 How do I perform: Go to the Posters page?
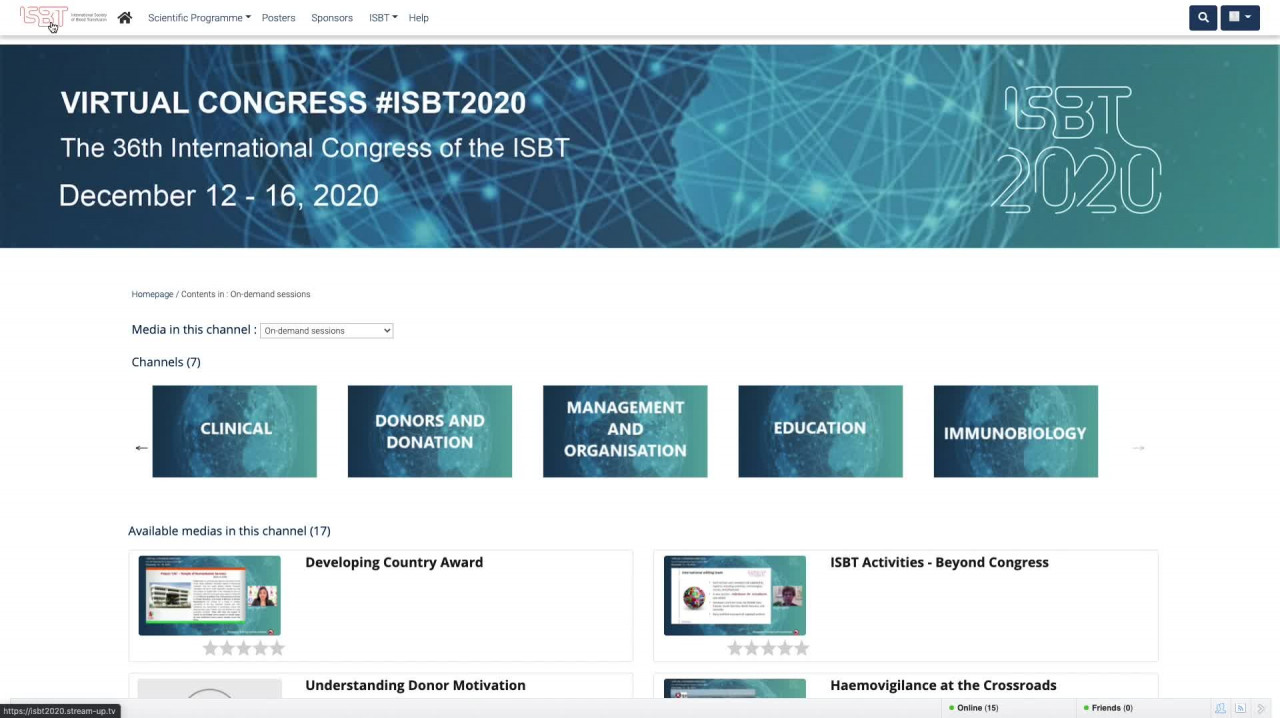pyautogui.click(x=278, y=18)
